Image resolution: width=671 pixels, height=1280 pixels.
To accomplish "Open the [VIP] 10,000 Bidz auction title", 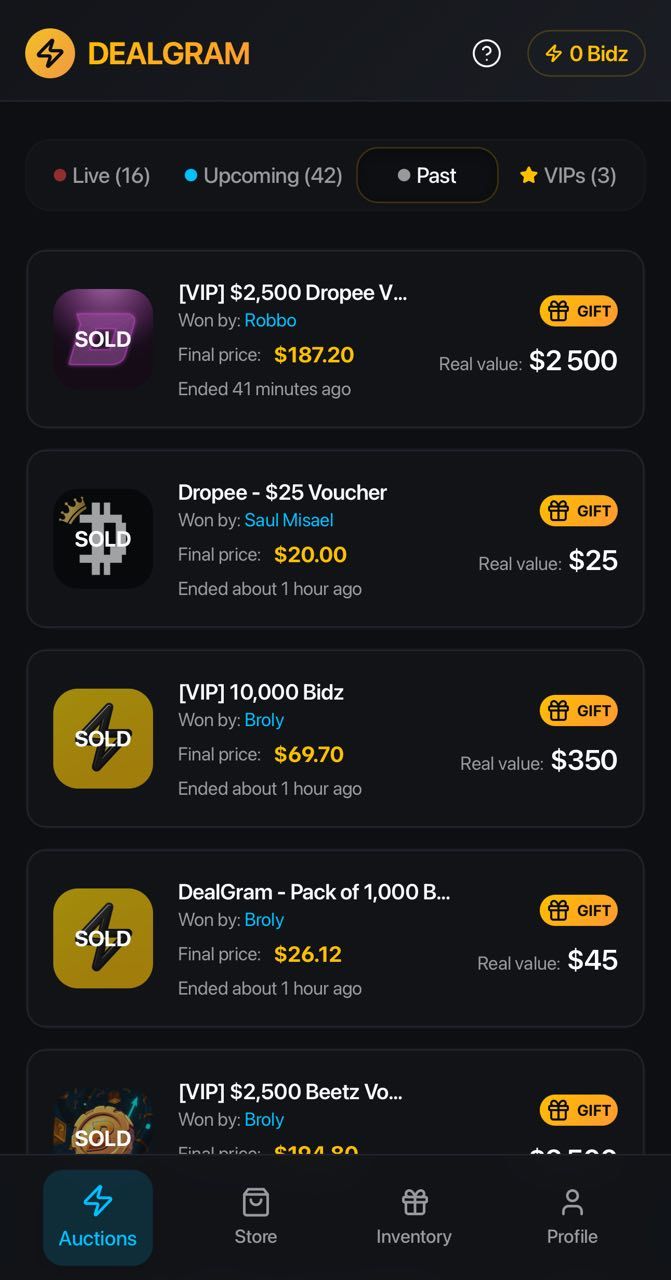I will point(261,692).
